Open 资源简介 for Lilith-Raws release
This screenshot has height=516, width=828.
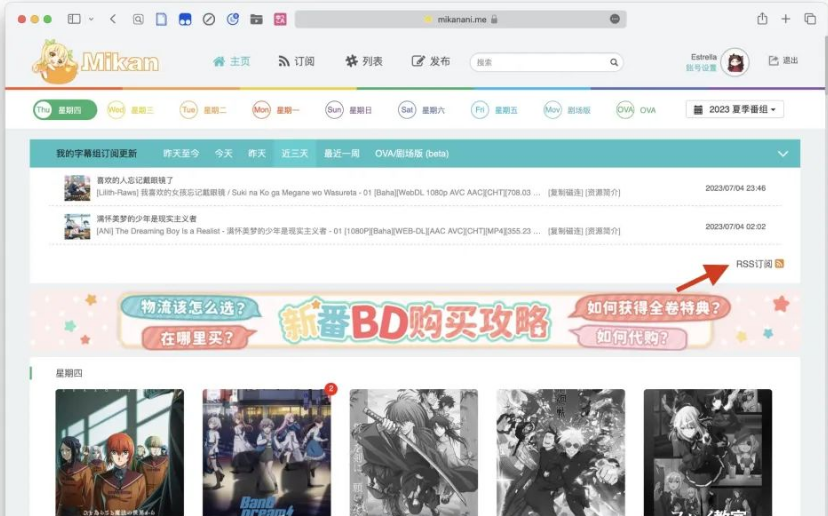pos(603,193)
